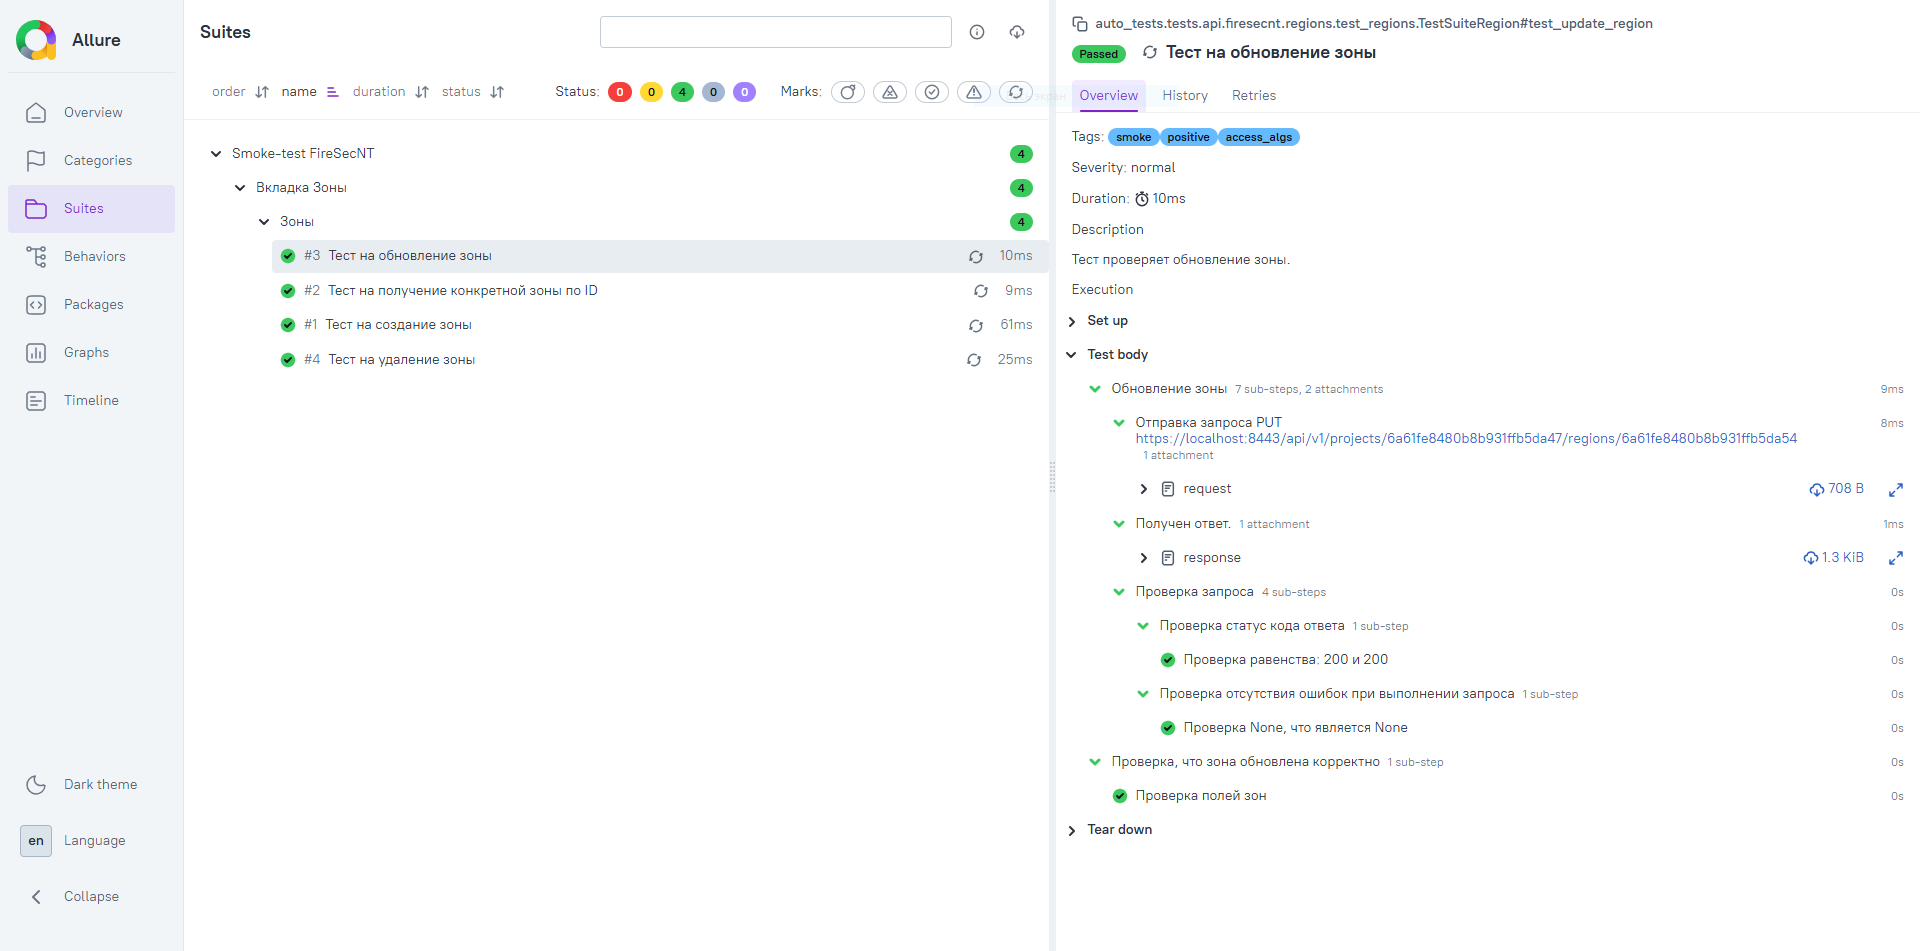Select the Overview tab of test
Image resolution: width=1920 pixels, height=951 pixels.
click(1108, 96)
